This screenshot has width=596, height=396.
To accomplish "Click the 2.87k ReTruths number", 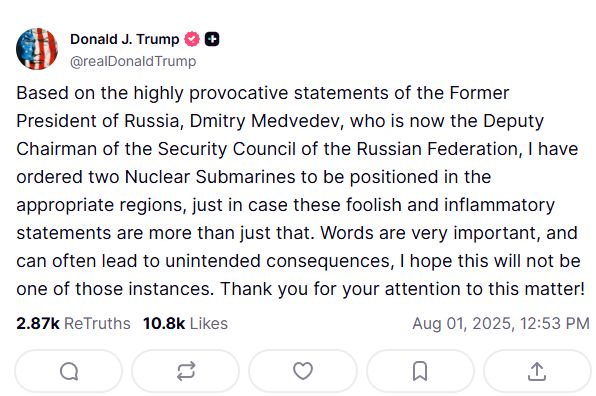I will 38,323.
